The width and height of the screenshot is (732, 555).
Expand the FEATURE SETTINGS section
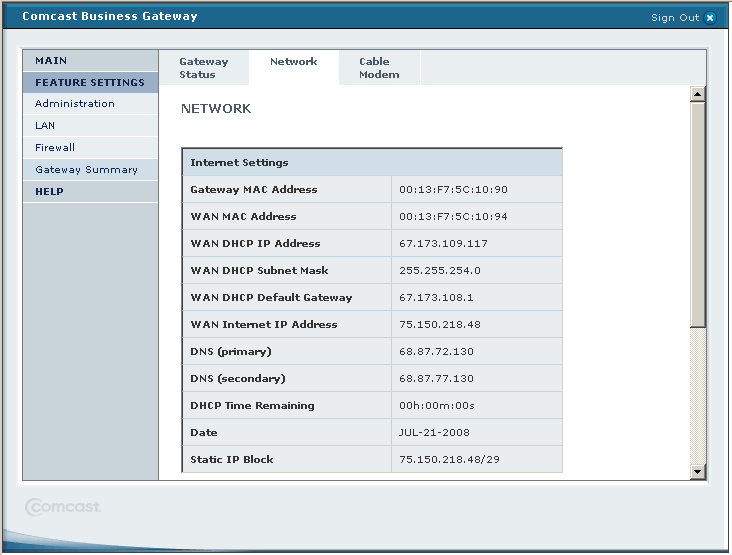90,83
